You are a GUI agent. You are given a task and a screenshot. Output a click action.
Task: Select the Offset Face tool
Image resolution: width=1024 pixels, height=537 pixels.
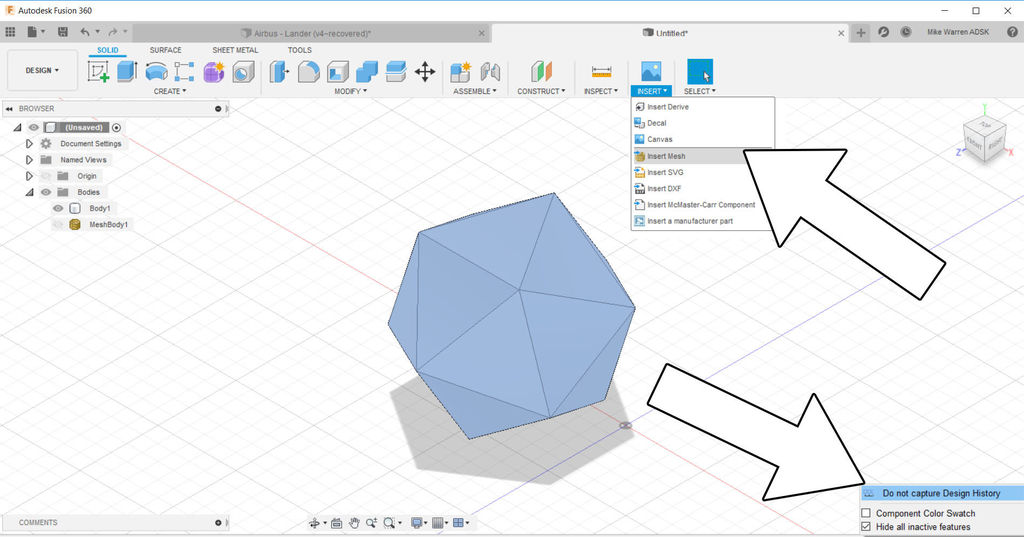396,71
